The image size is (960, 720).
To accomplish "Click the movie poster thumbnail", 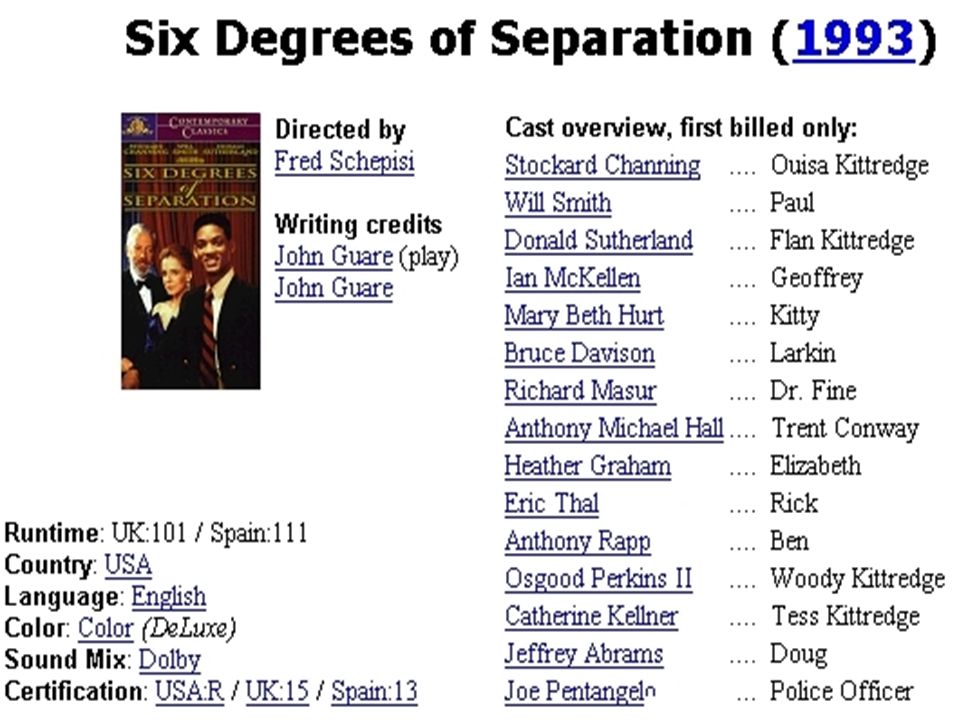I will pyautogui.click(x=190, y=250).
